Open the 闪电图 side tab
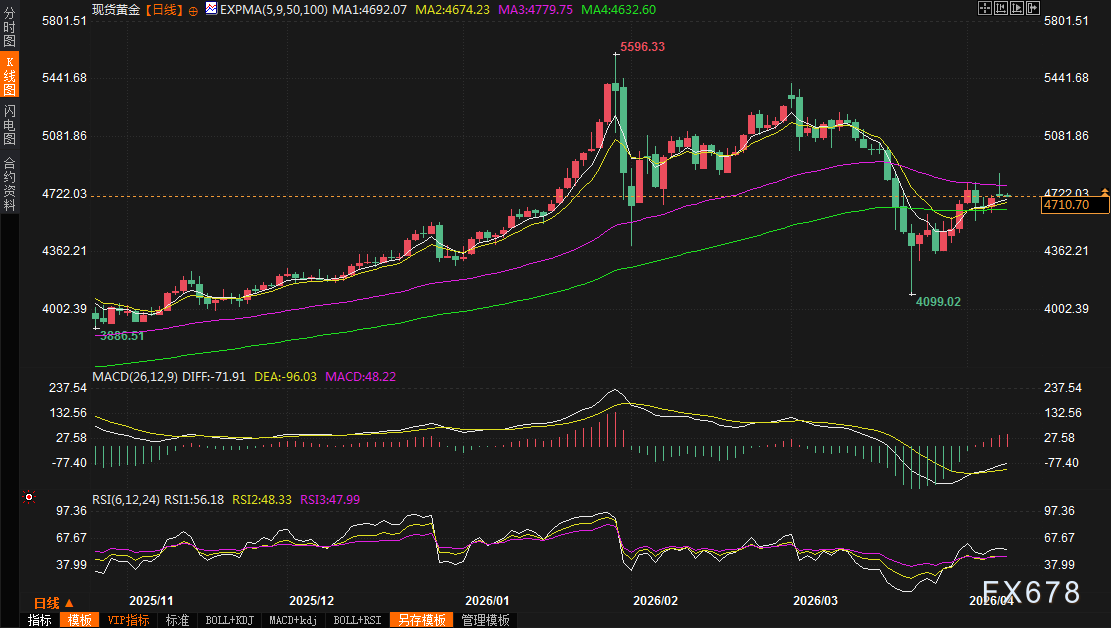The width and height of the screenshot is (1111, 628). (9, 124)
